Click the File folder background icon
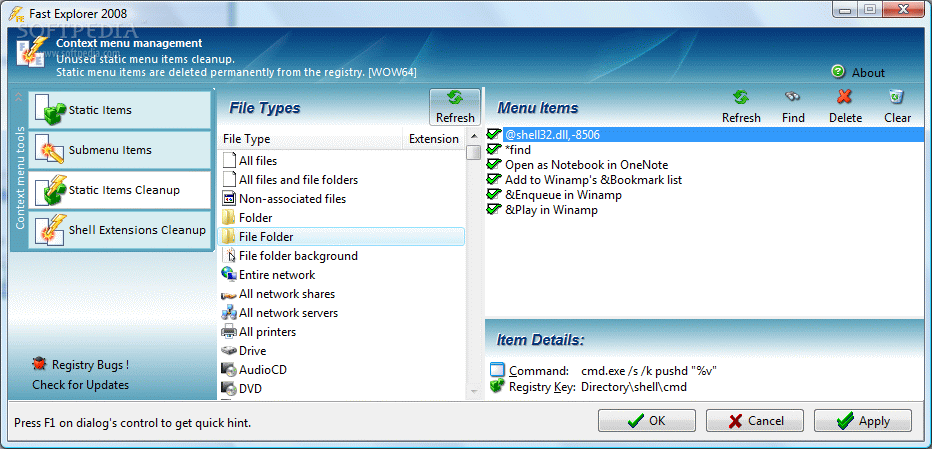The image size is (932, 449). coord(229,256)
